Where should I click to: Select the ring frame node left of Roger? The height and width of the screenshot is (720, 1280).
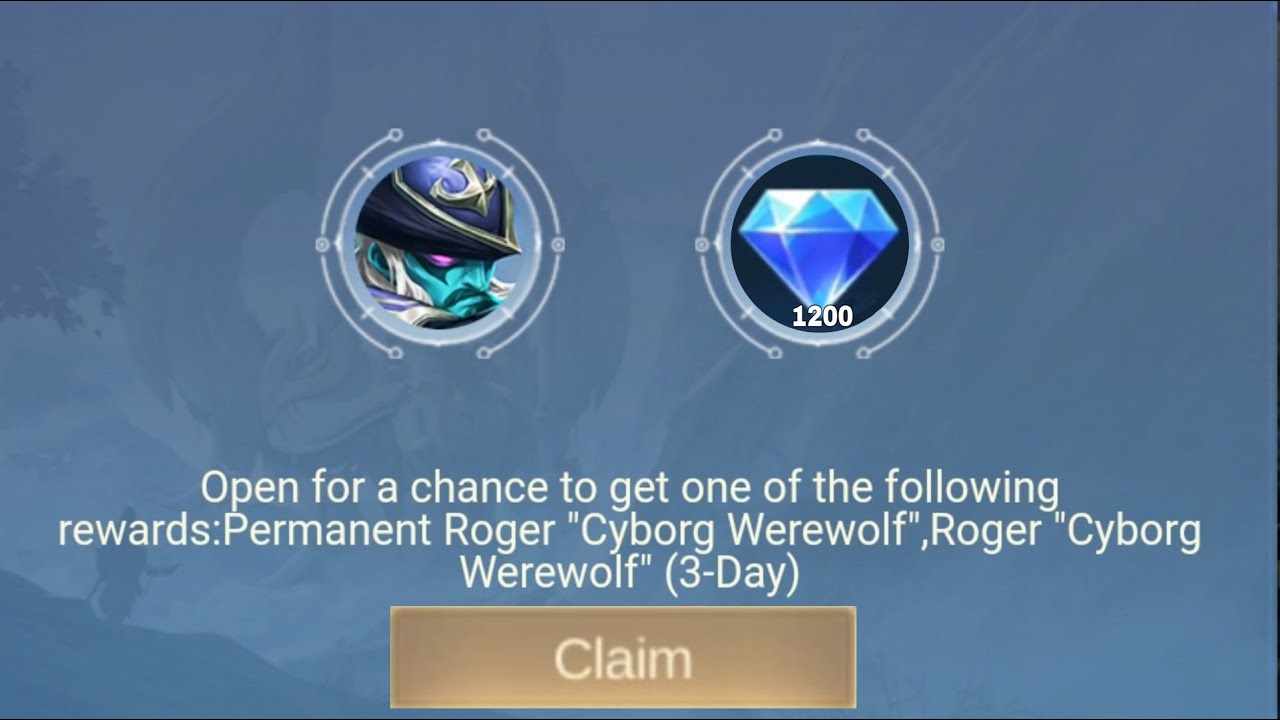[x=322, y=244]
